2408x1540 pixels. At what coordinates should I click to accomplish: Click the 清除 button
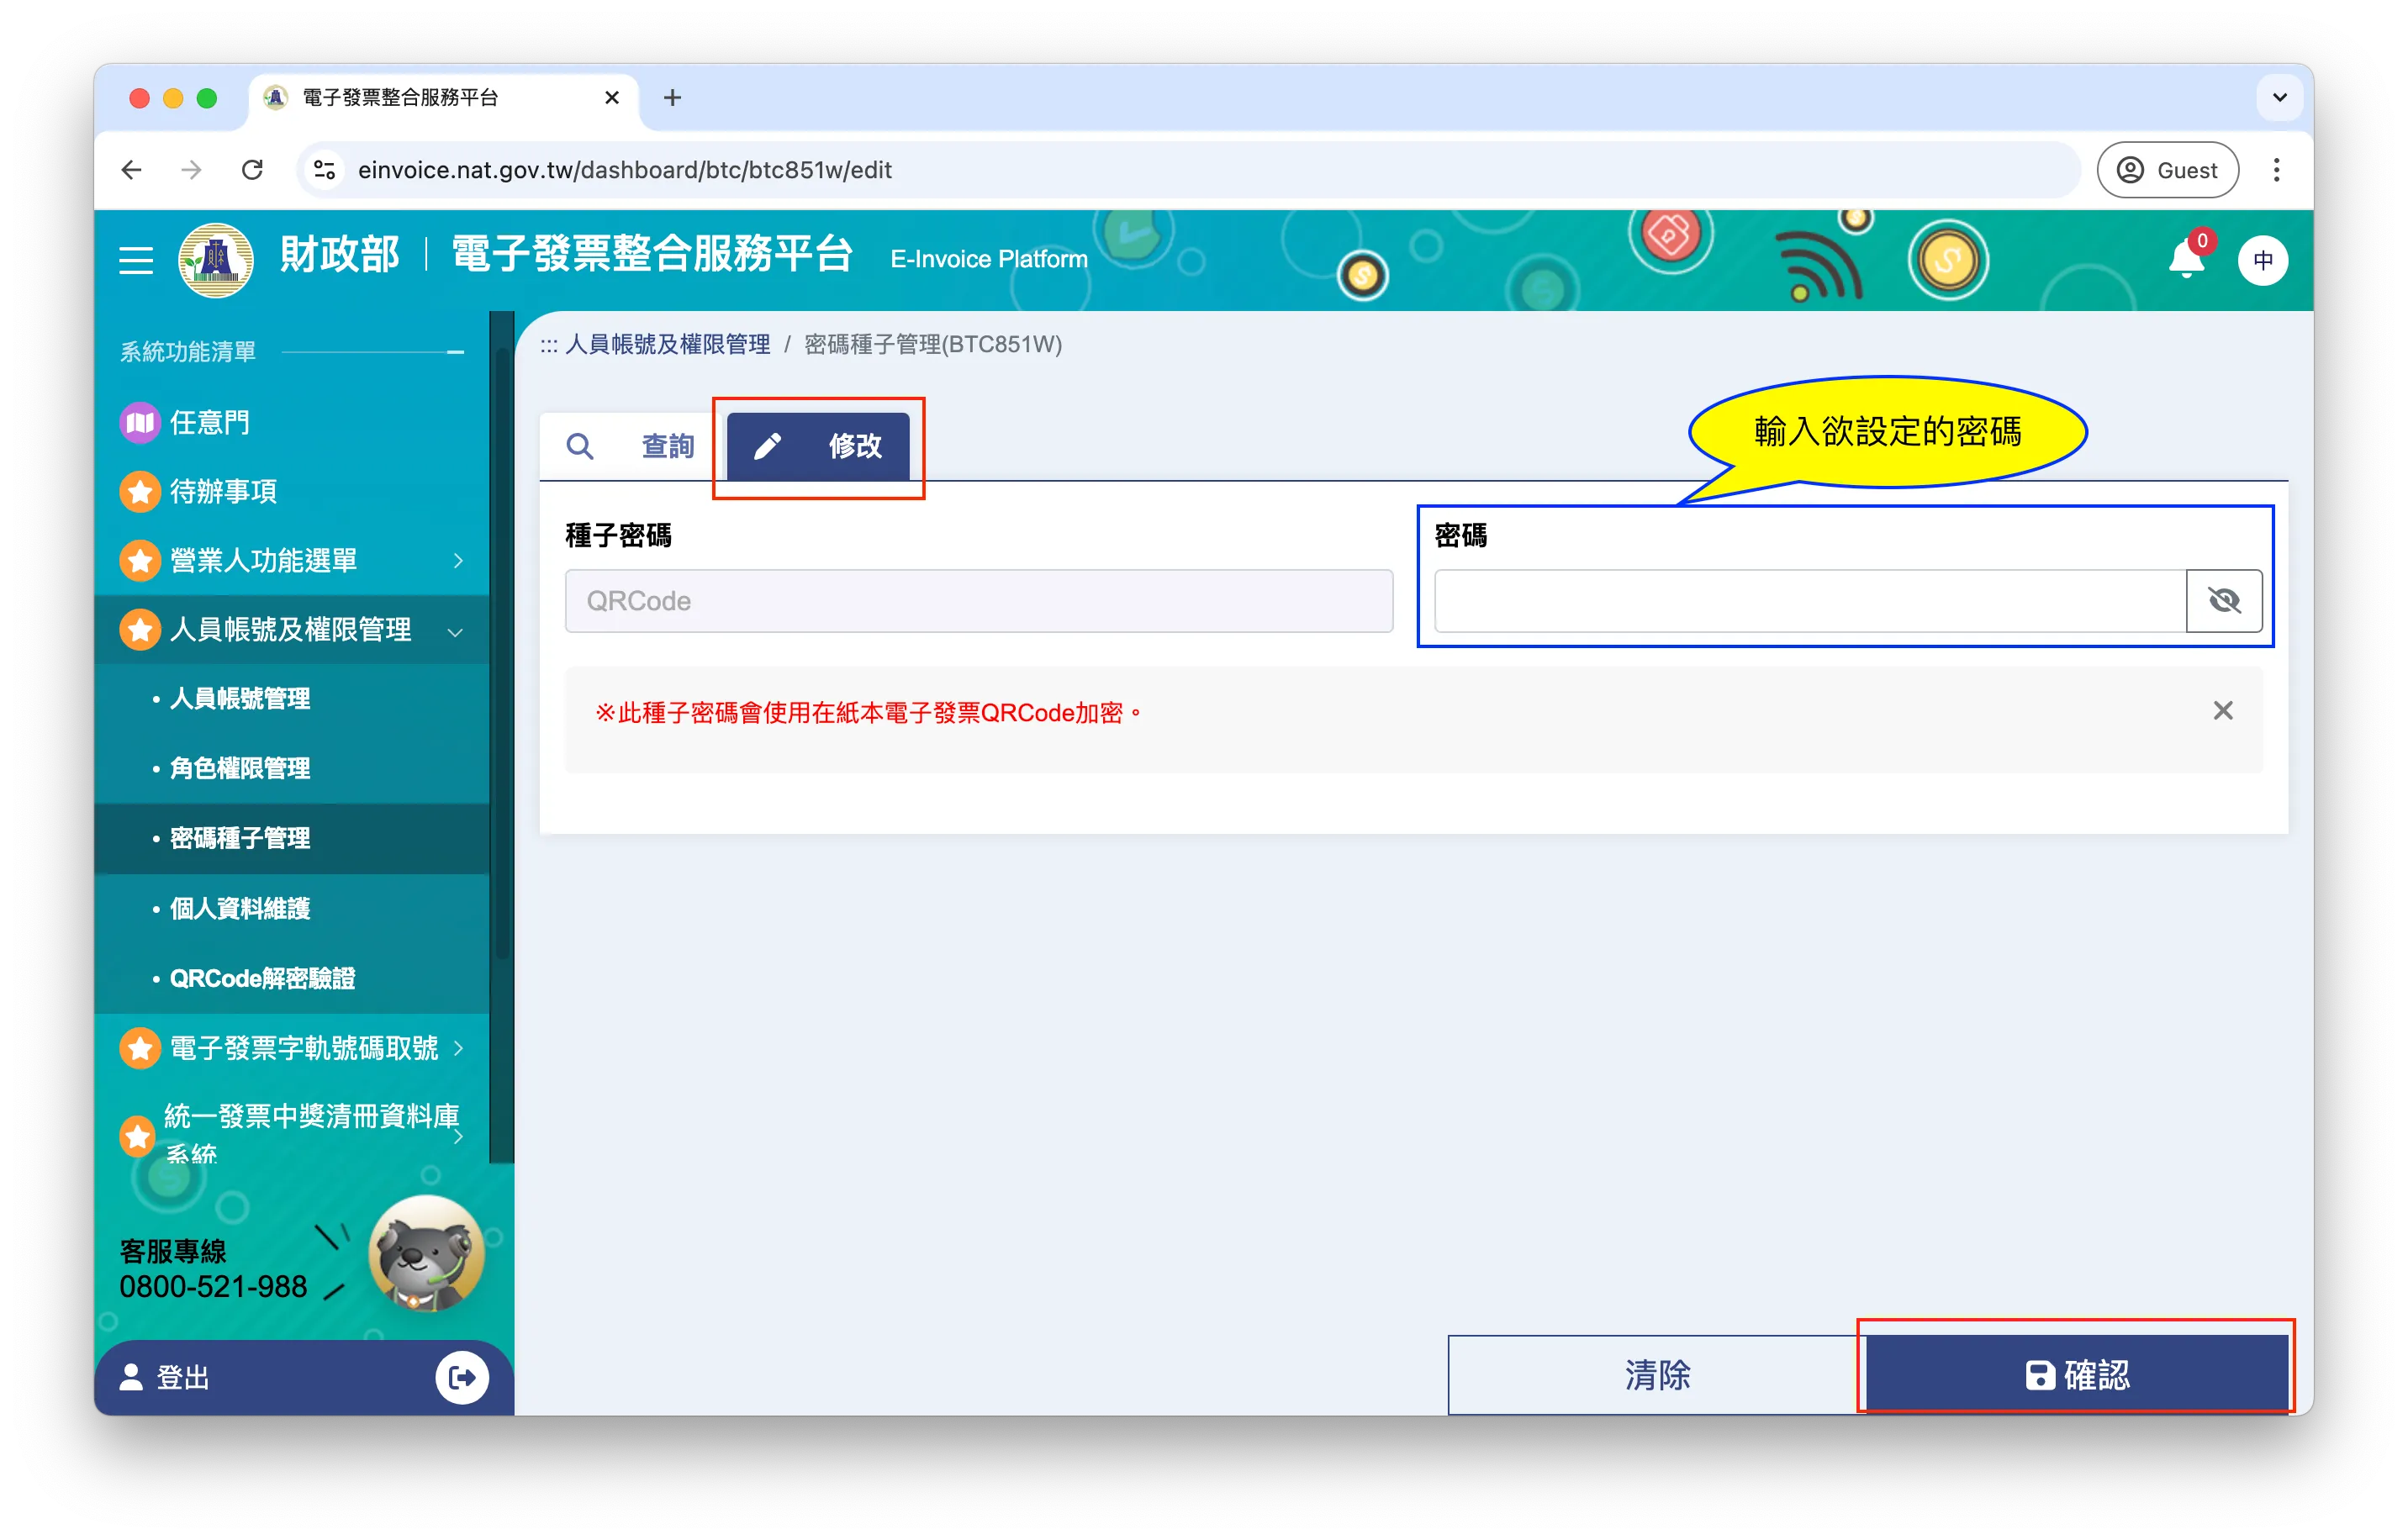pyautogui.click(x=1657, y=1375)
